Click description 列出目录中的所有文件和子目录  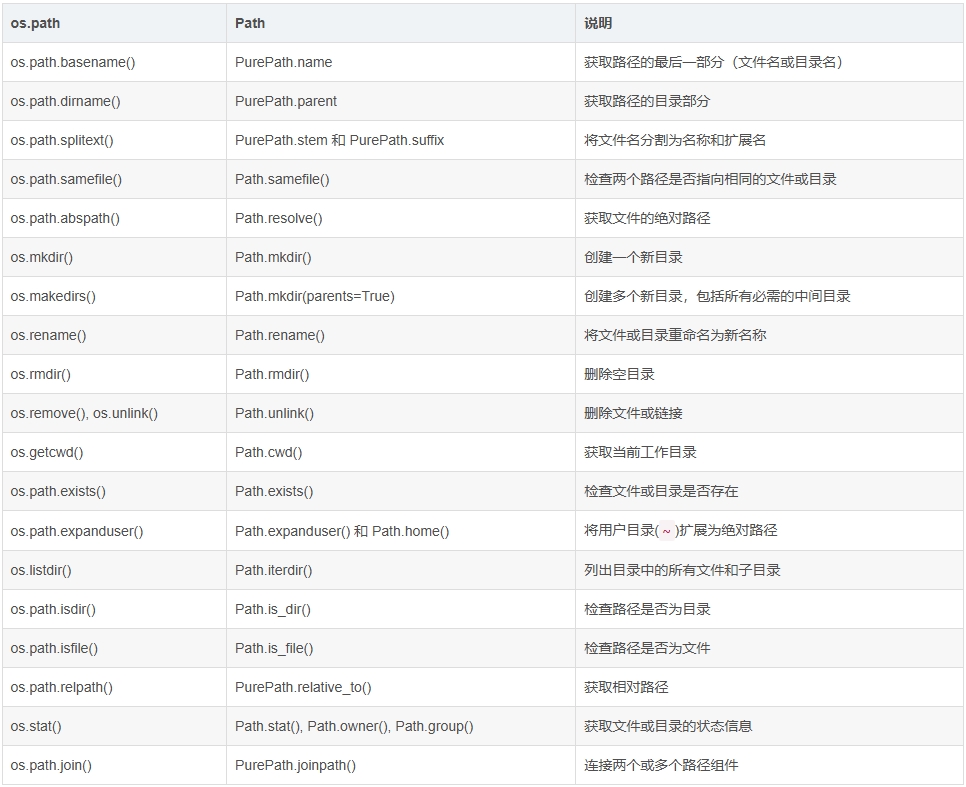(x=682, y=571)
